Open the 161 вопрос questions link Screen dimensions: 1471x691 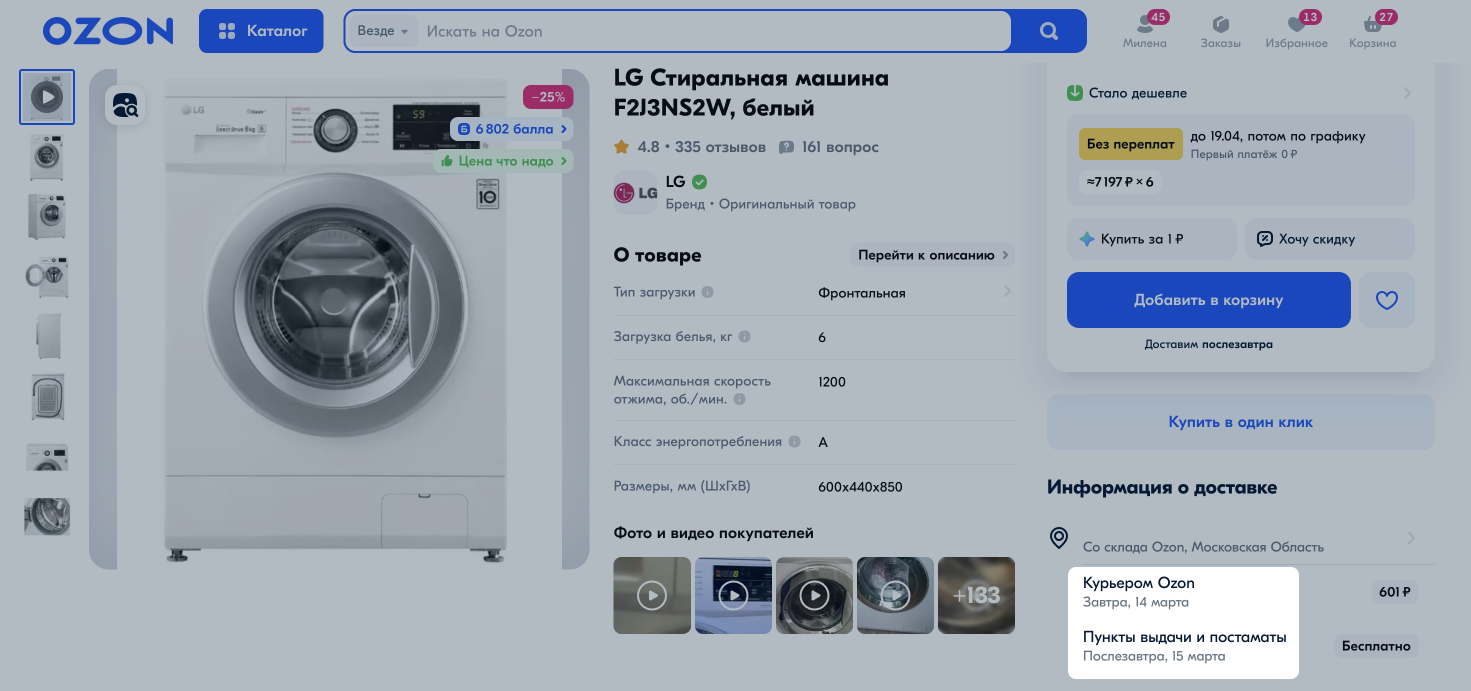point(829,147)
